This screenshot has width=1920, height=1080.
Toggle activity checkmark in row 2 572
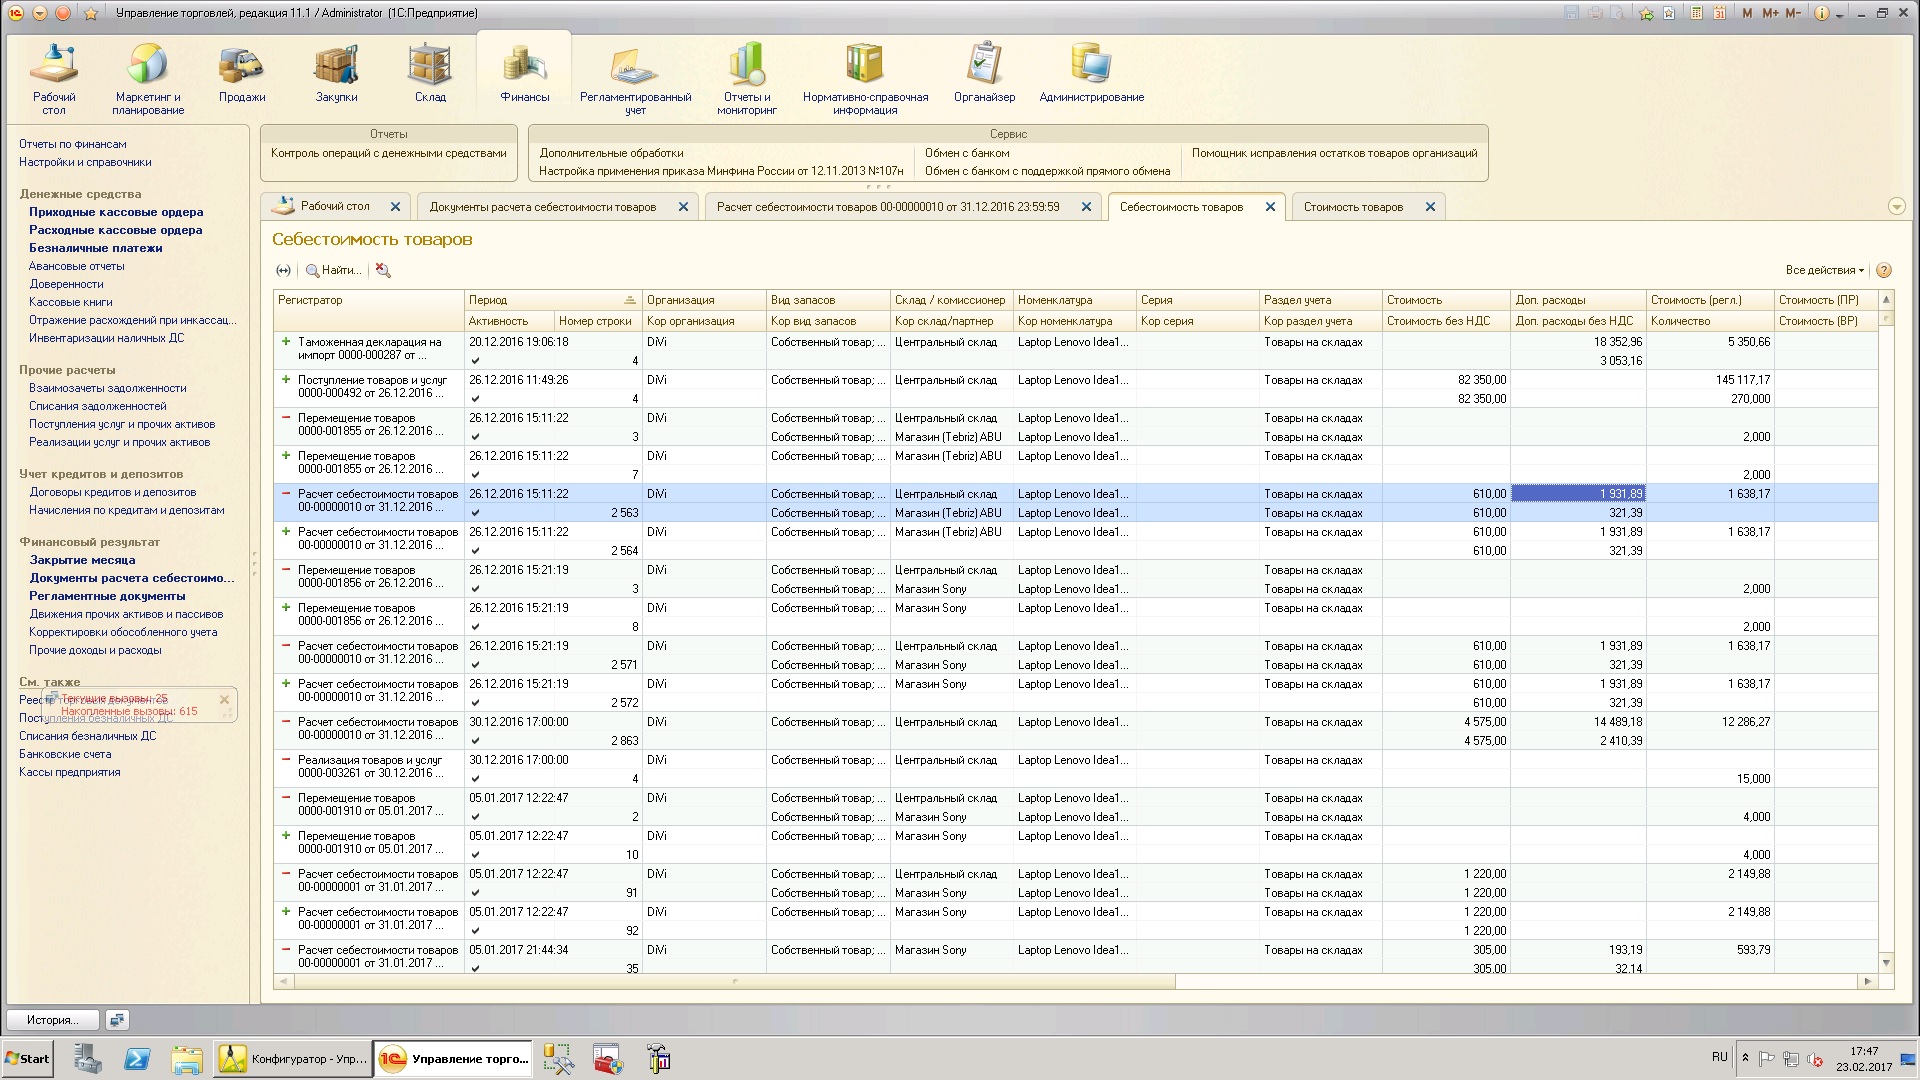point(475,703)
